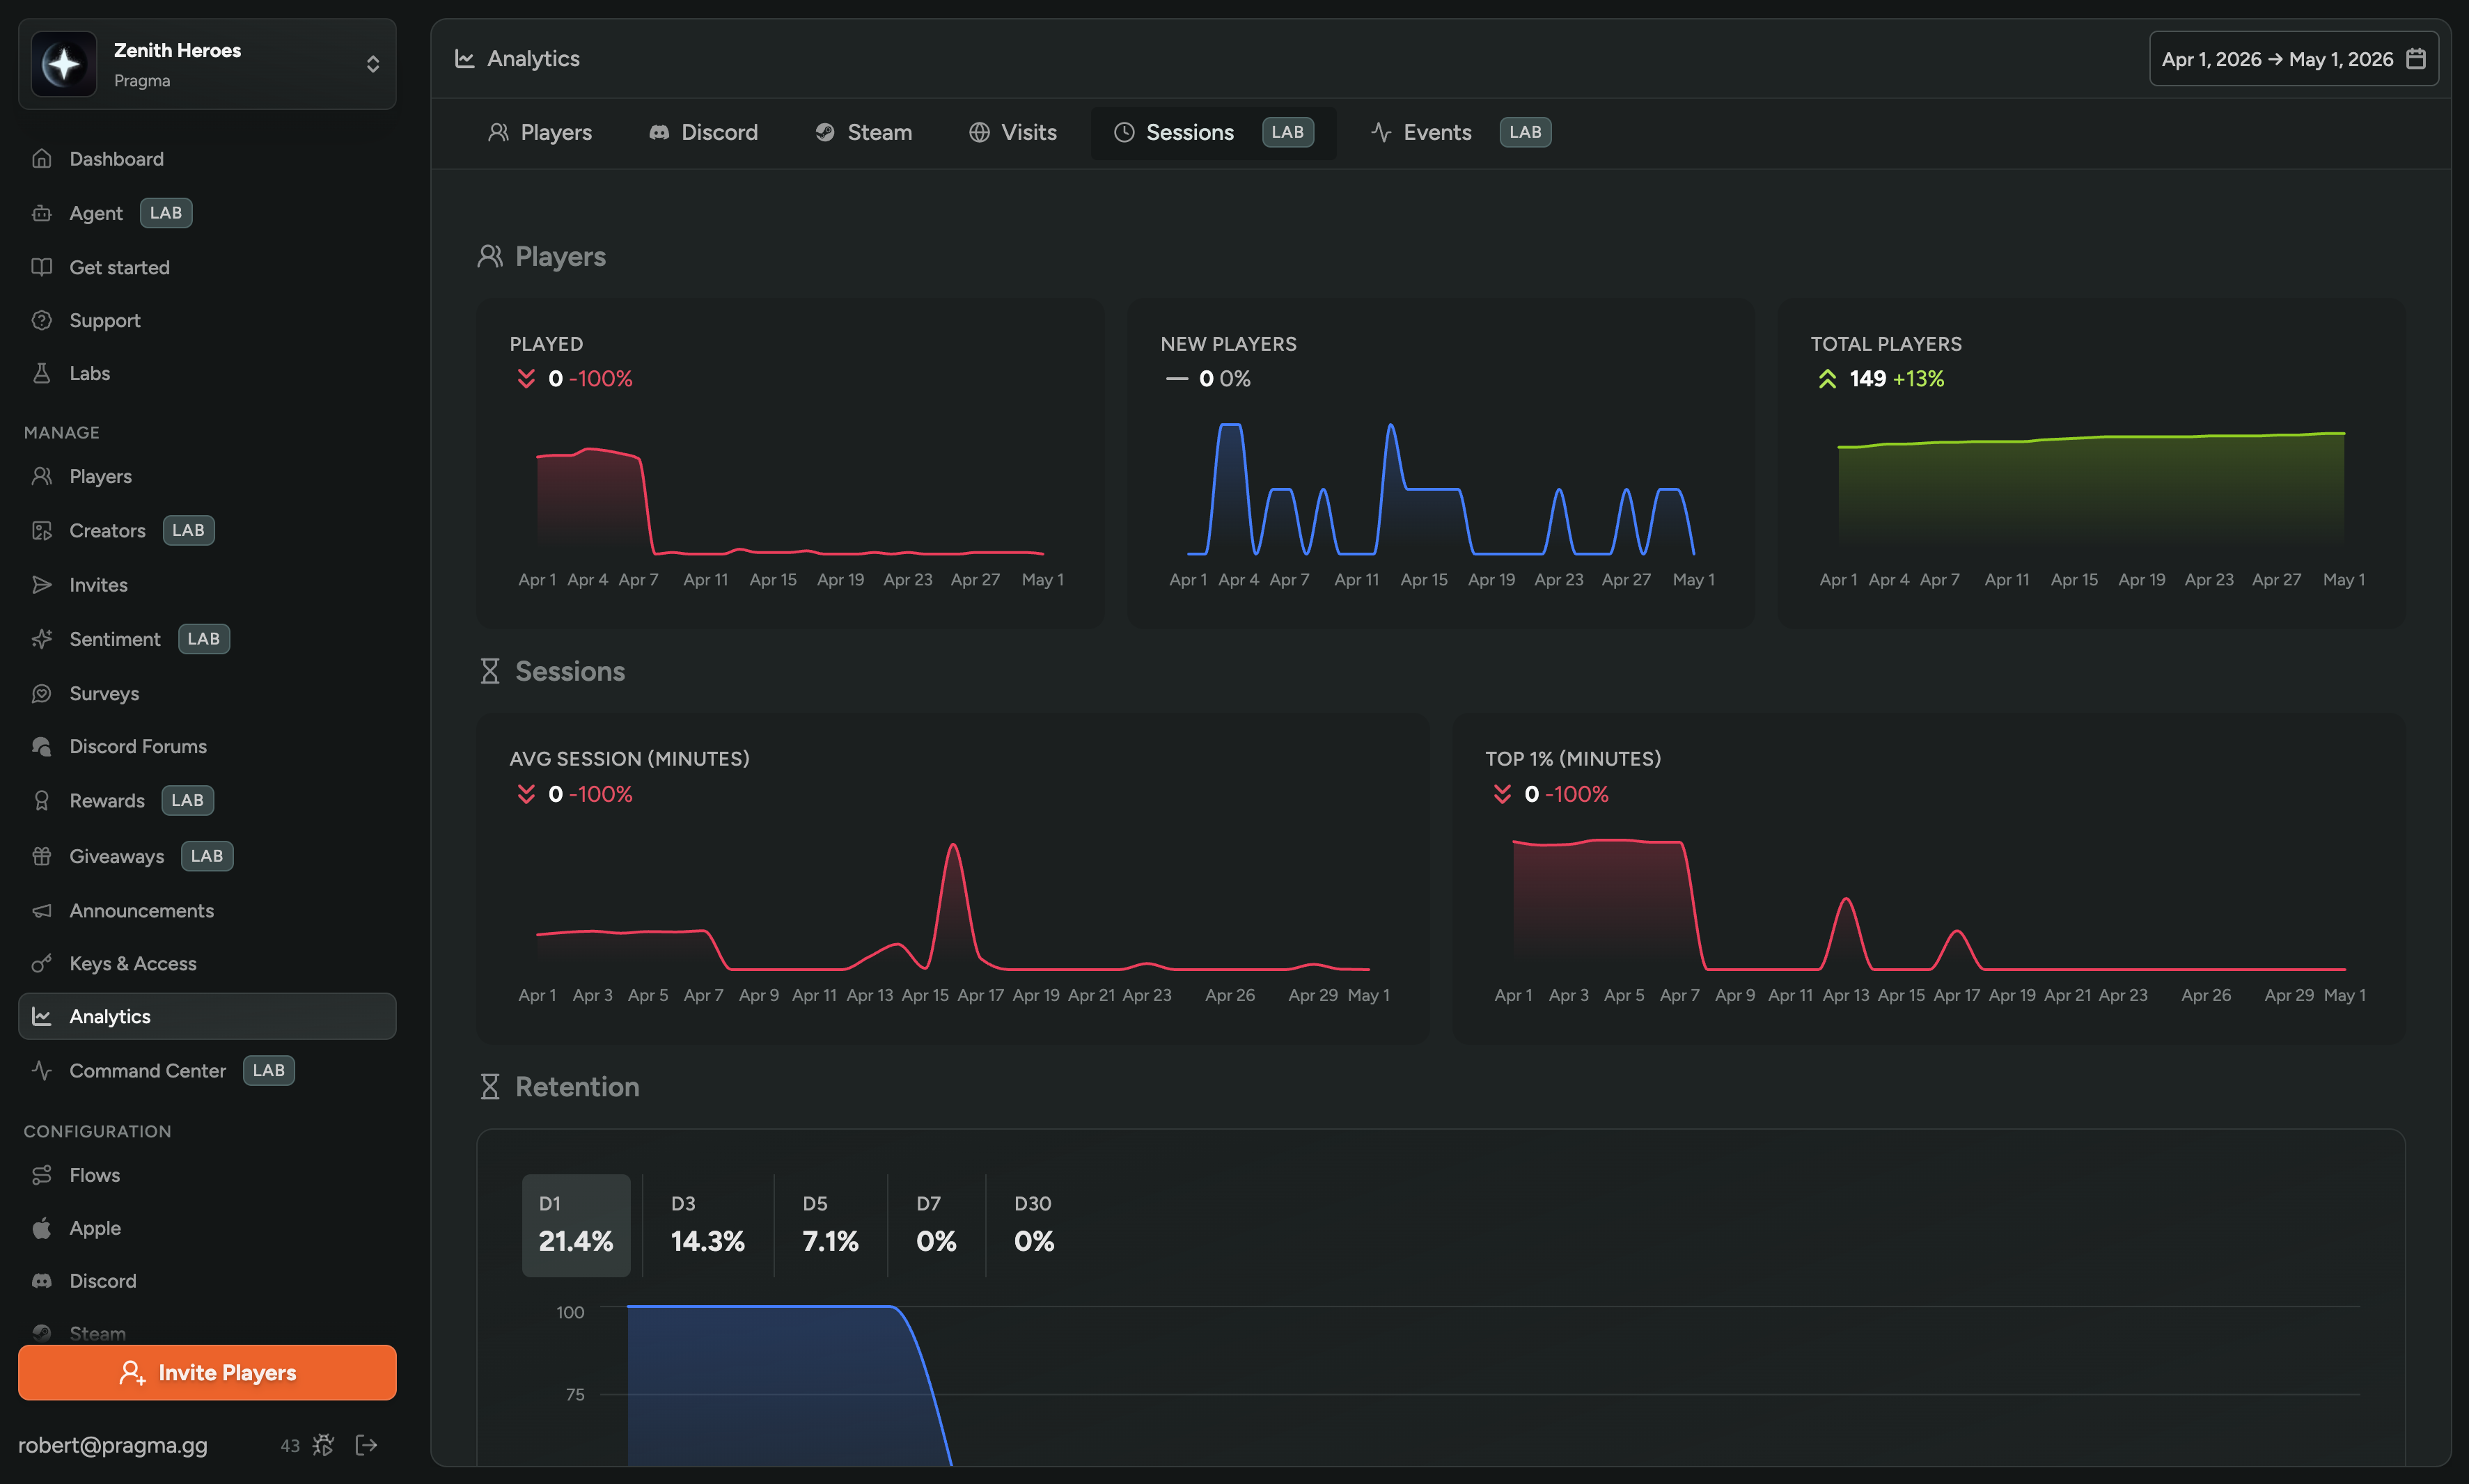
Task: Switch to the Players analytics tab
Action: click(x=540, y=132)
